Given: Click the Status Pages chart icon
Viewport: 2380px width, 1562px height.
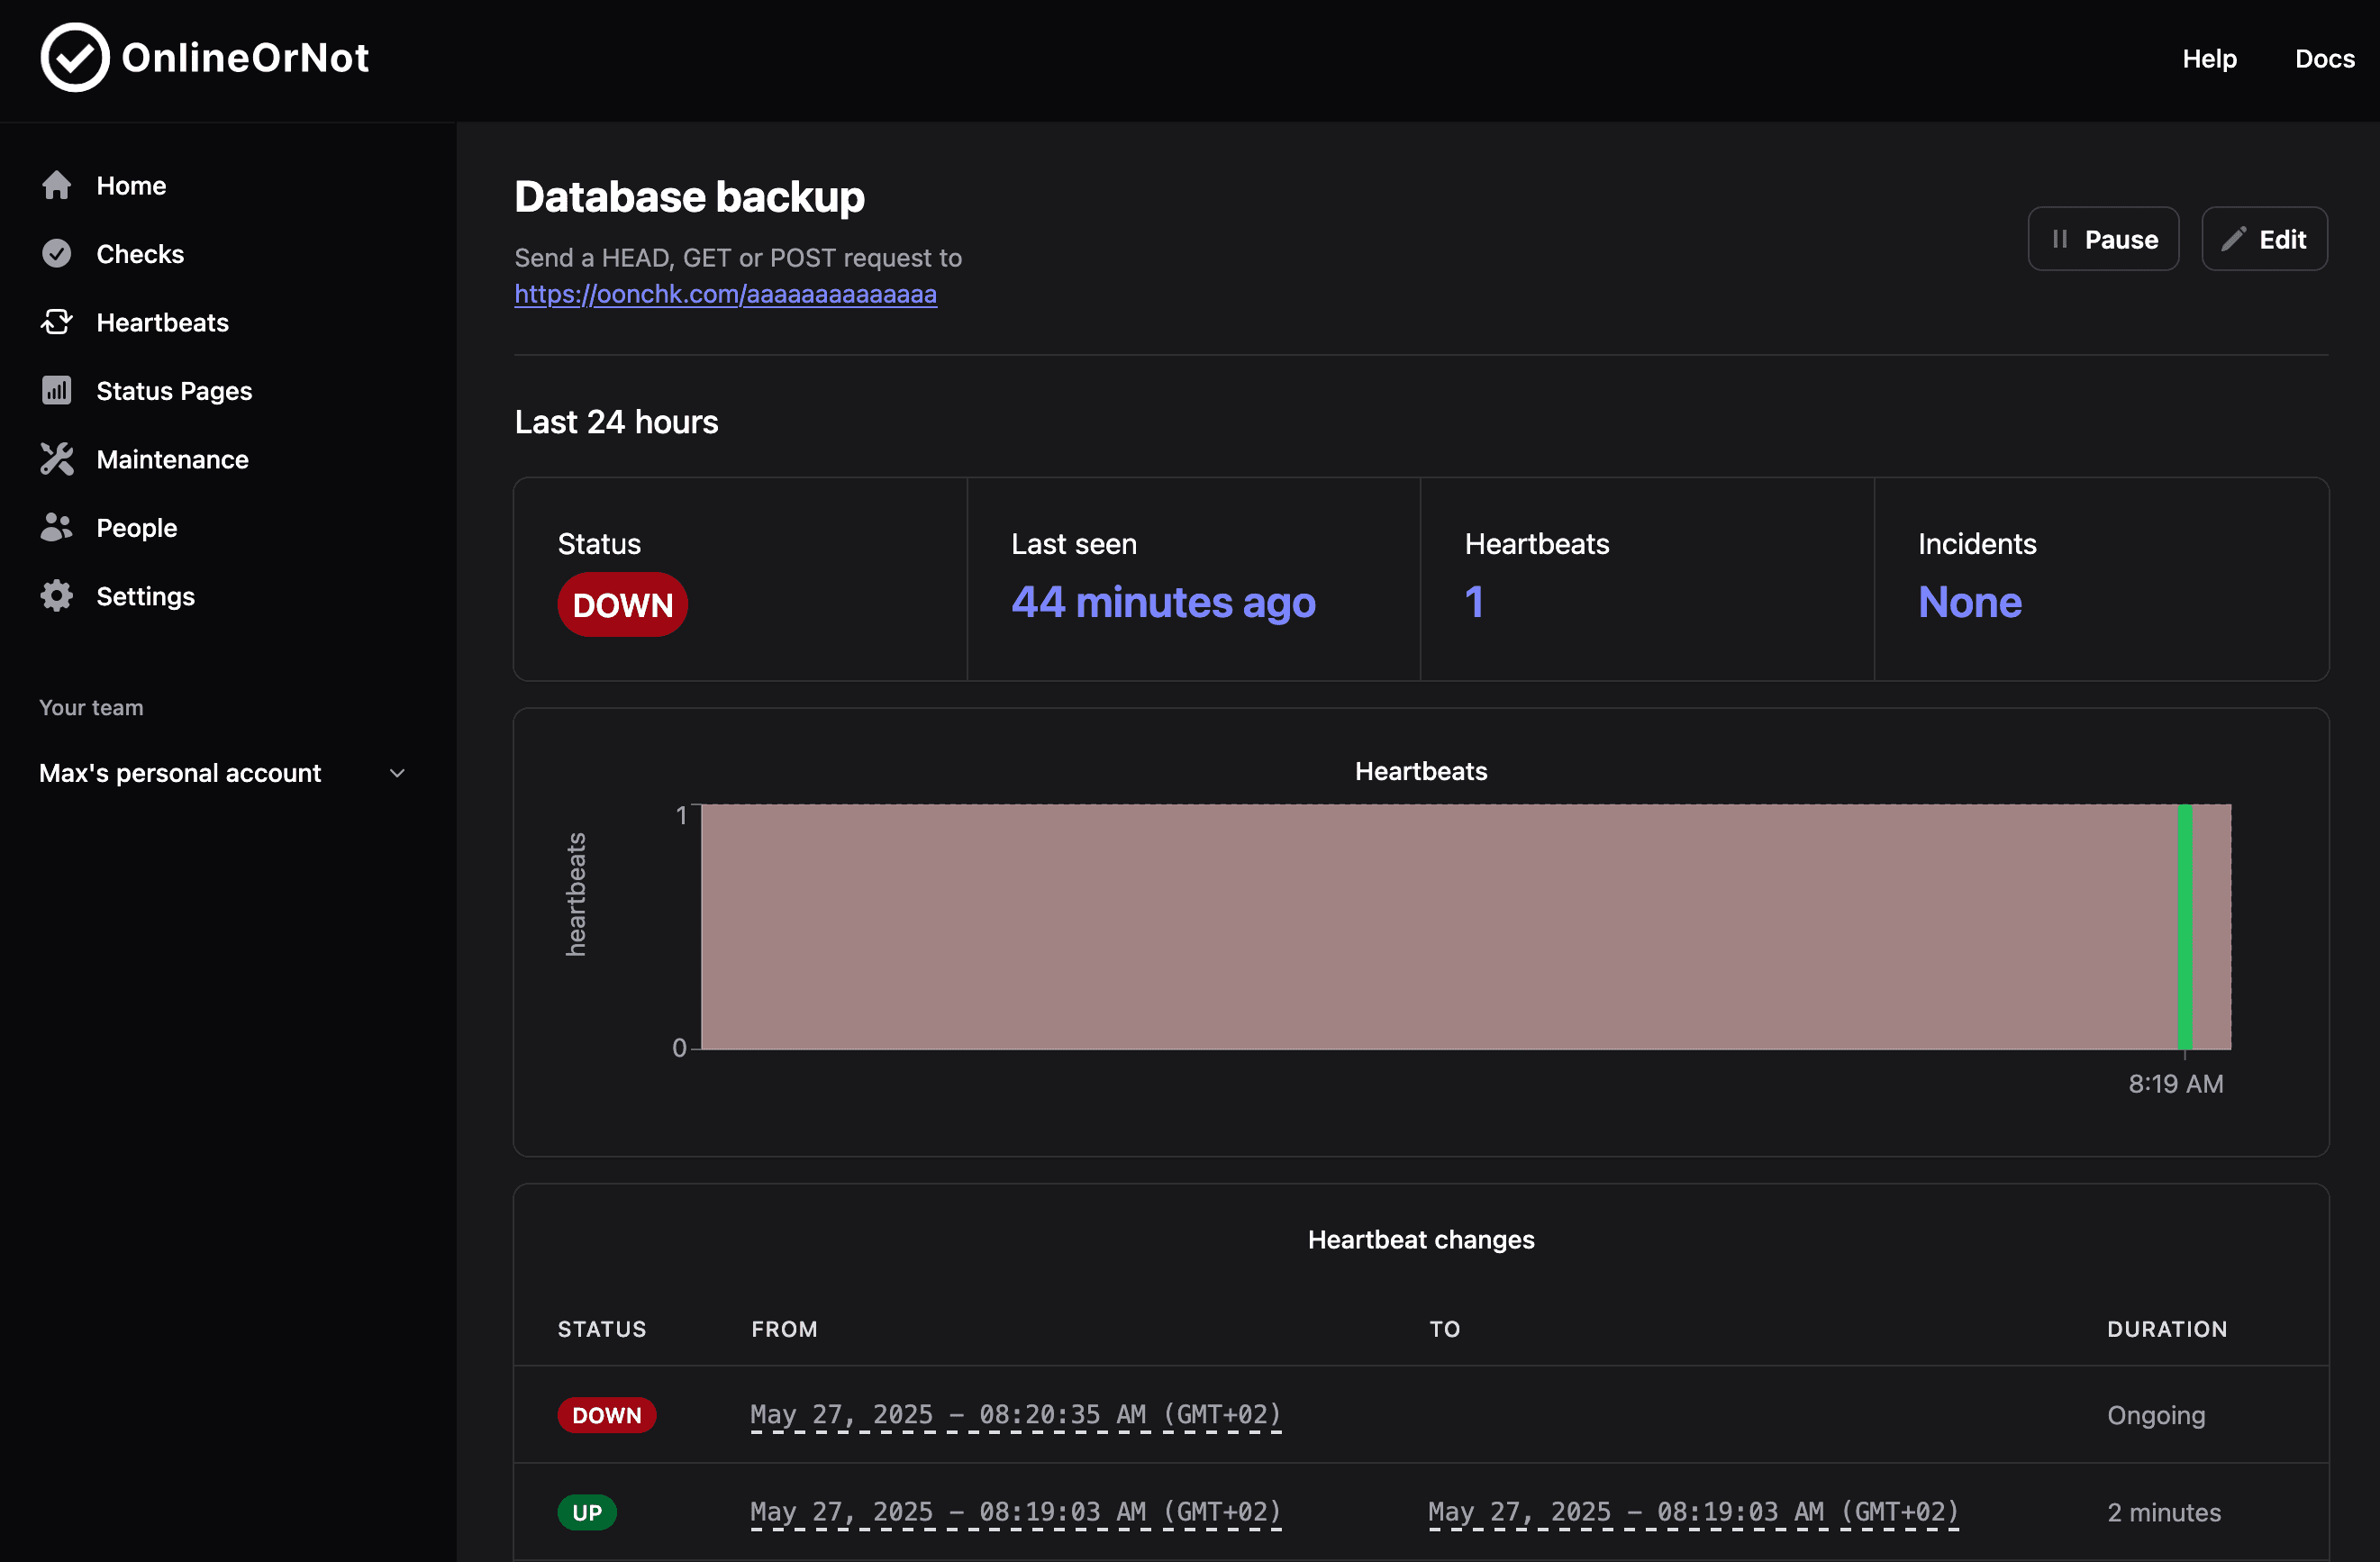Looking at the screenshot, I should point(57,391).
